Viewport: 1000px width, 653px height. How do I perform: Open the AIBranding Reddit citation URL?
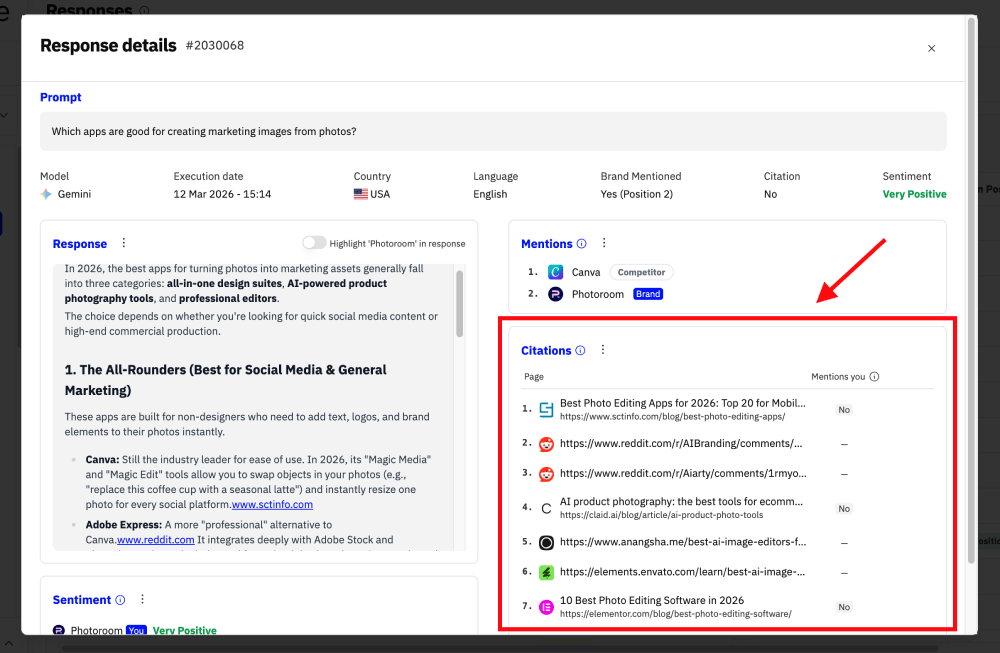(x=680, y=443)
